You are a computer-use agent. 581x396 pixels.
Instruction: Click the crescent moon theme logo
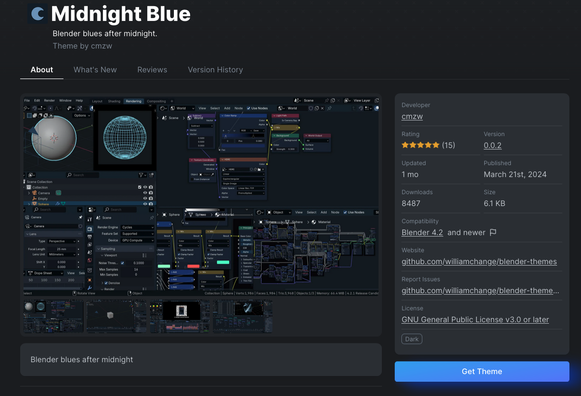[x=38, y=14]
